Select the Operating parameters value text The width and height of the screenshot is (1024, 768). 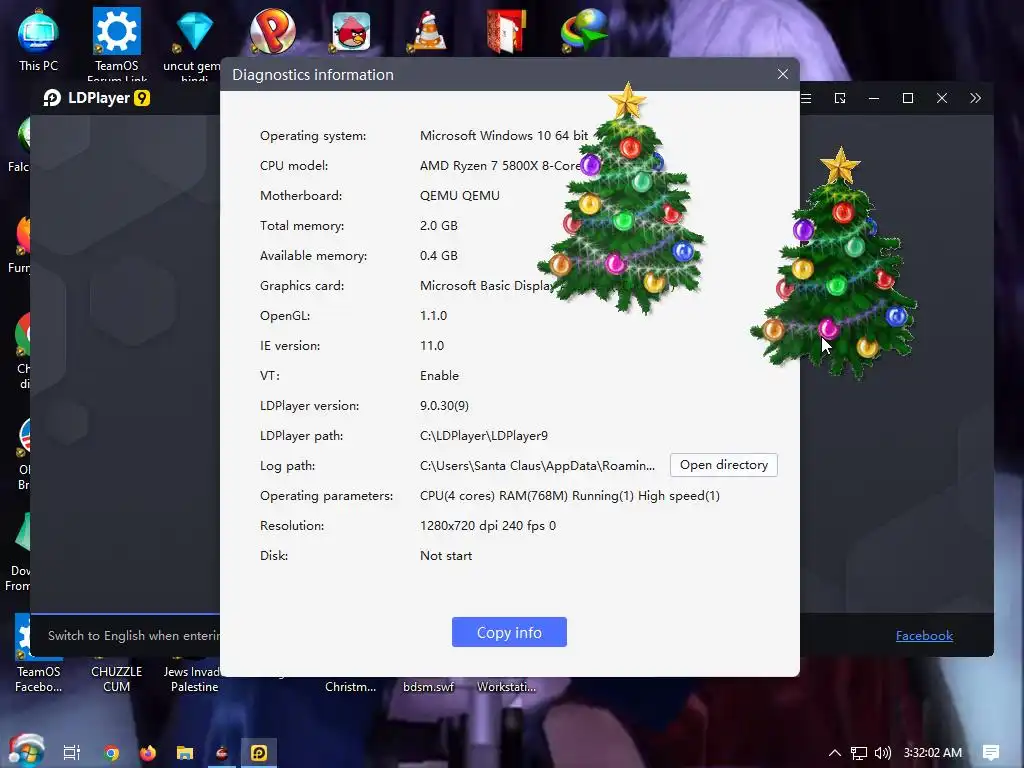point(569,496)
